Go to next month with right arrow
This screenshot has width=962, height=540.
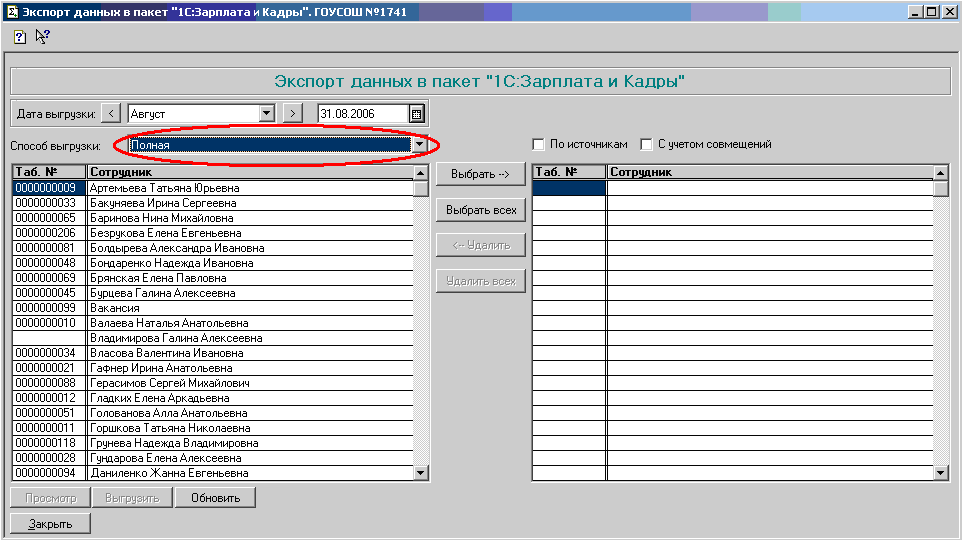292,114
